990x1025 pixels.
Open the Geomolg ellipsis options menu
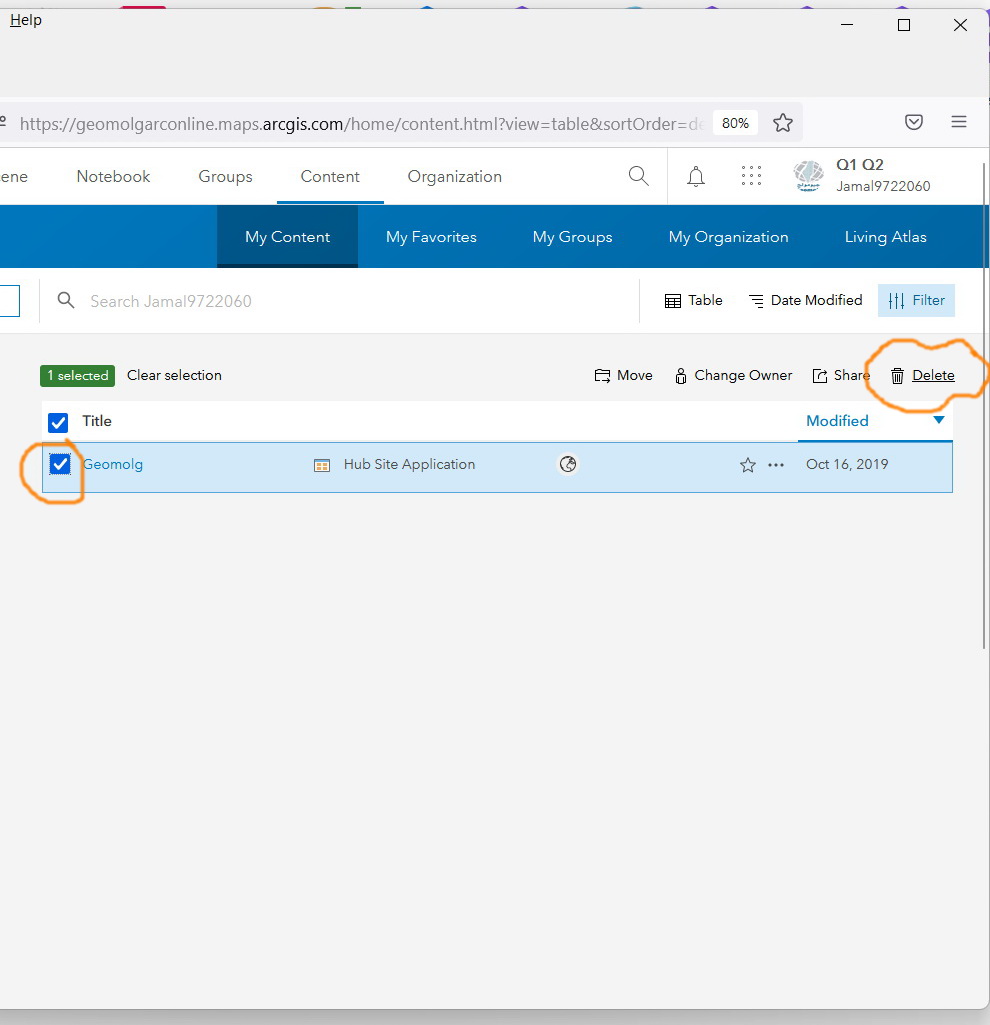pyautogui.click(x=775, y=464)
